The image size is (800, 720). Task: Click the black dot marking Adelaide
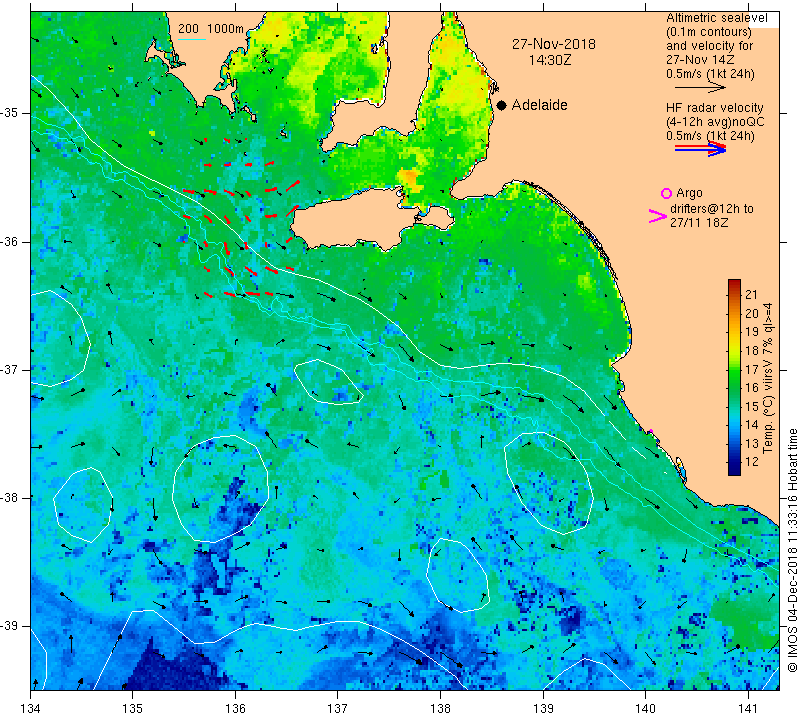502,105
